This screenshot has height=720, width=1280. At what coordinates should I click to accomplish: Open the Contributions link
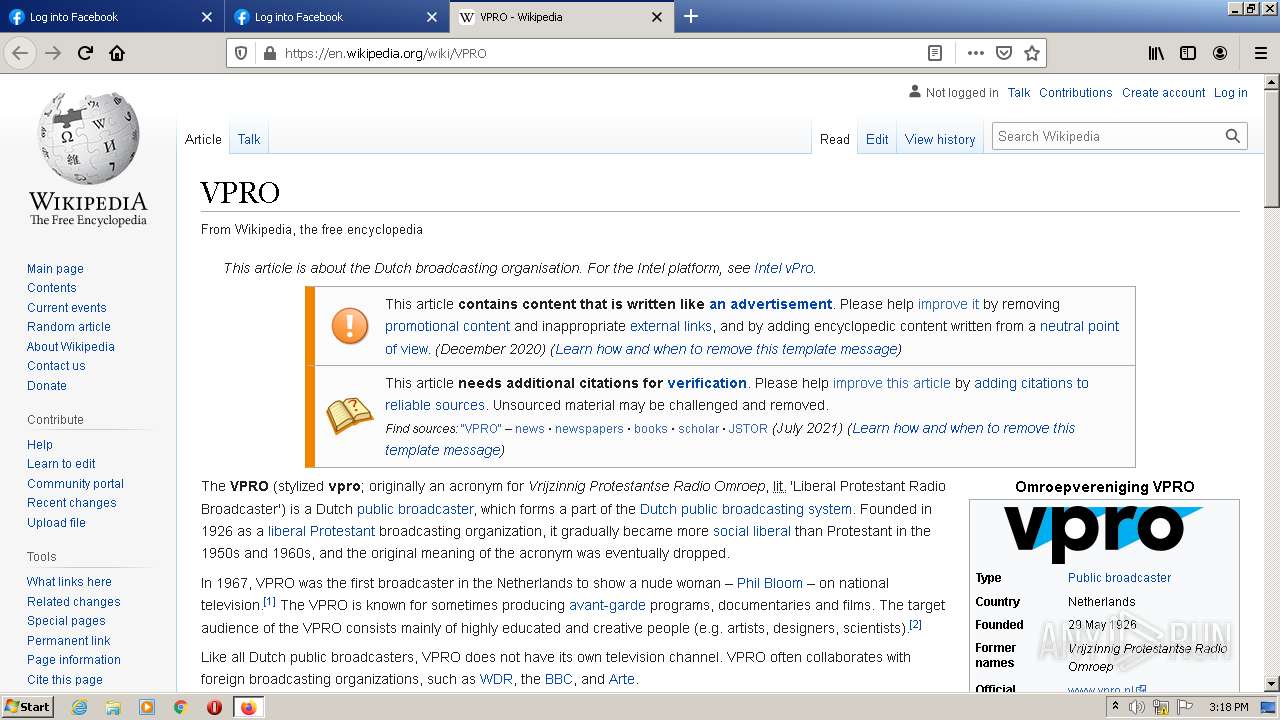[x=1075, y=92]
